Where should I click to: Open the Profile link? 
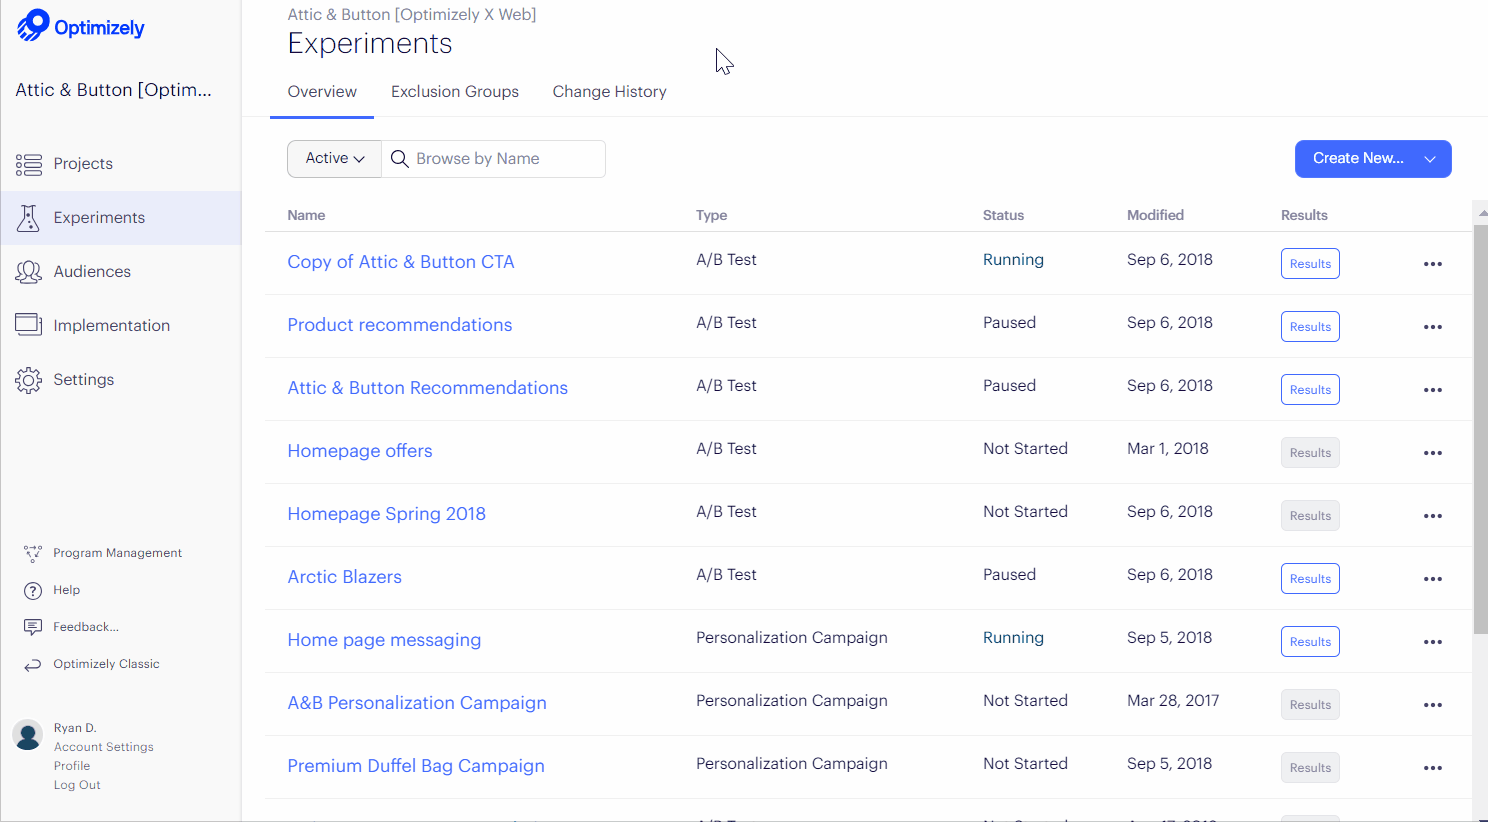coord(72,766)
